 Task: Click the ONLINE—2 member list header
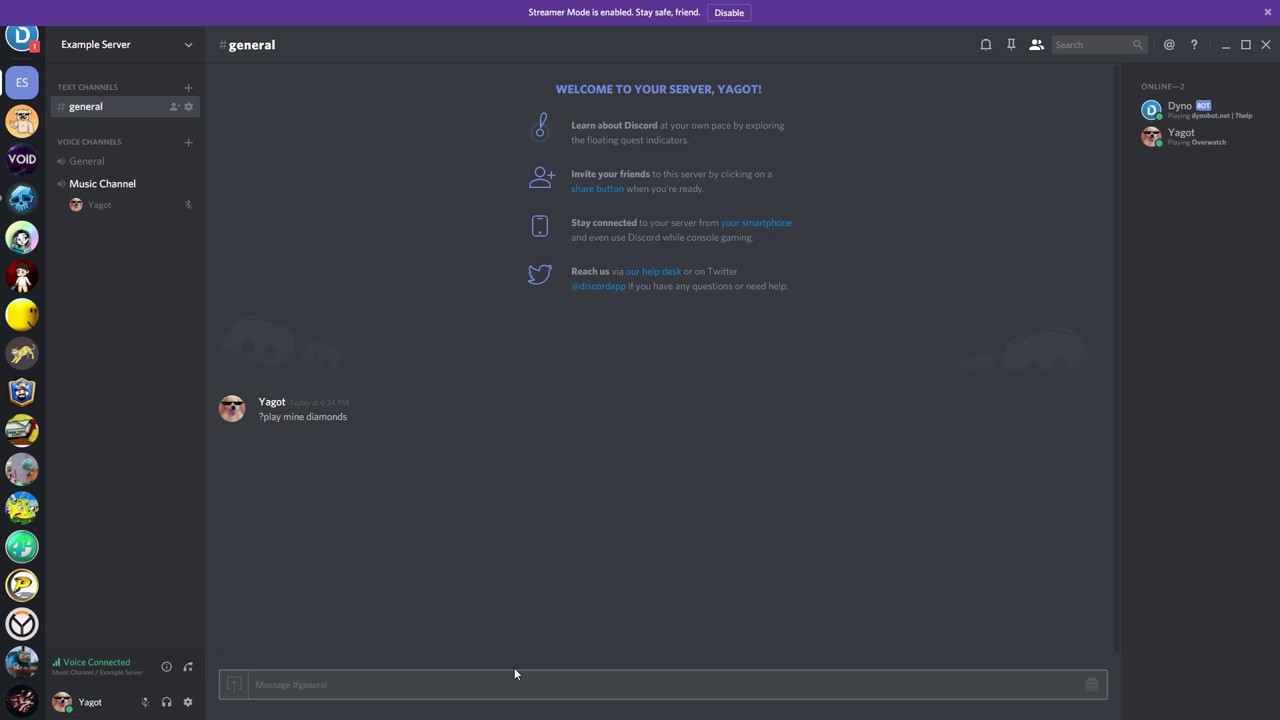1163,87
